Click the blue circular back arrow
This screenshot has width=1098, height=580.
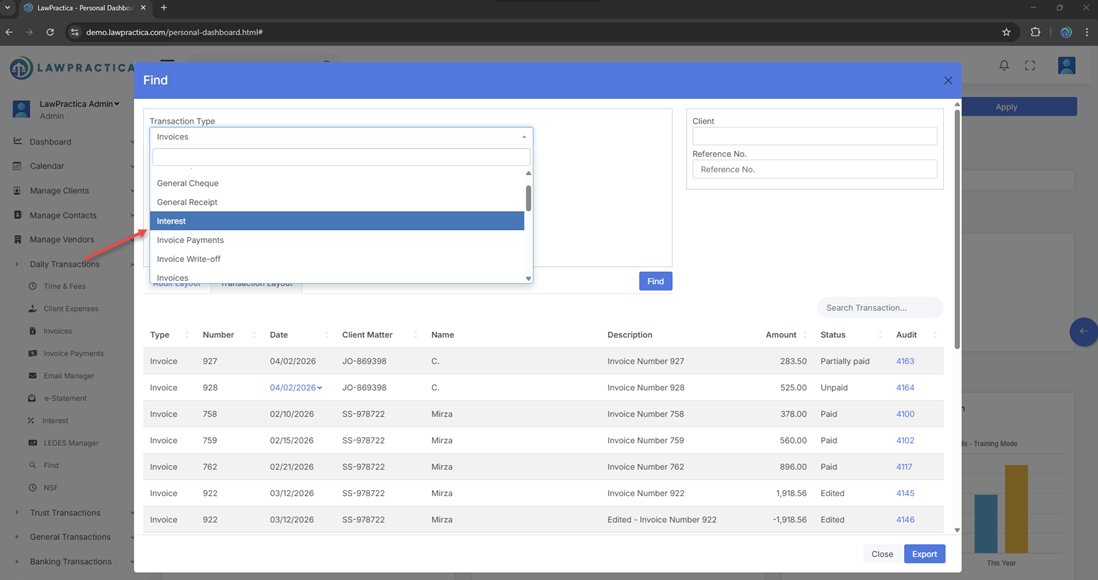[1083, 332]
